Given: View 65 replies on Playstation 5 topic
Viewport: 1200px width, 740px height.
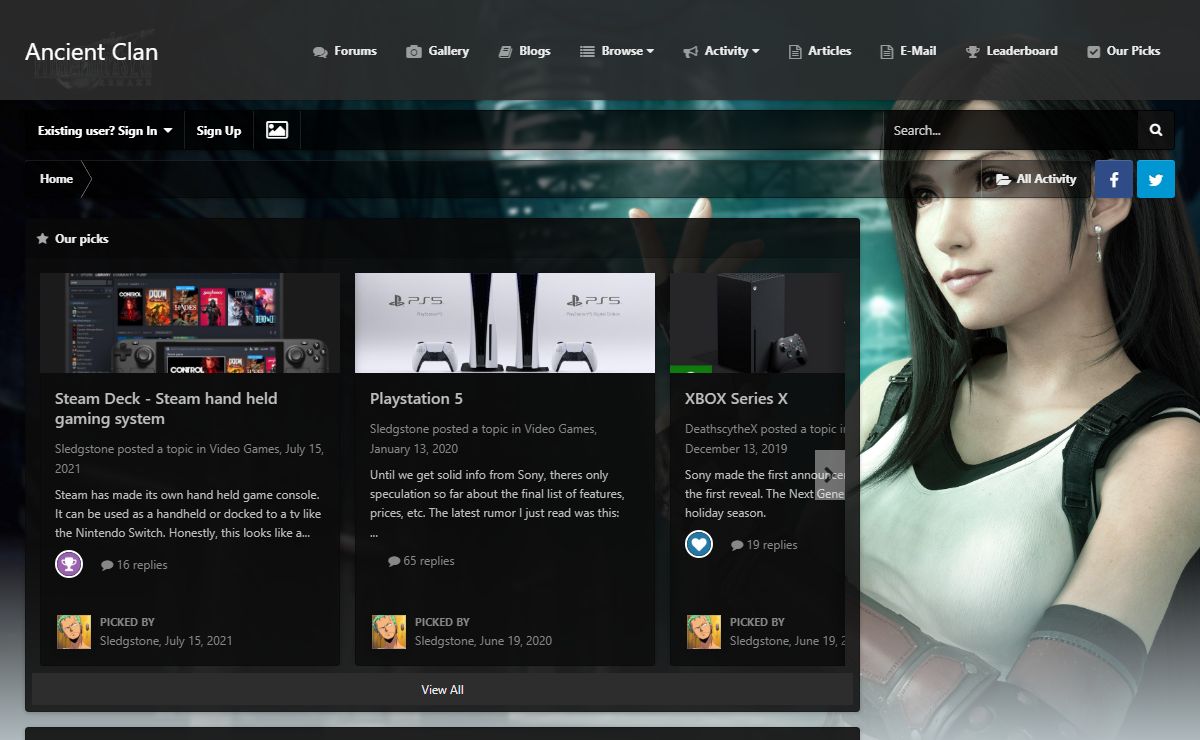Looking at the screenshot, I should click(x=421, y=561).
